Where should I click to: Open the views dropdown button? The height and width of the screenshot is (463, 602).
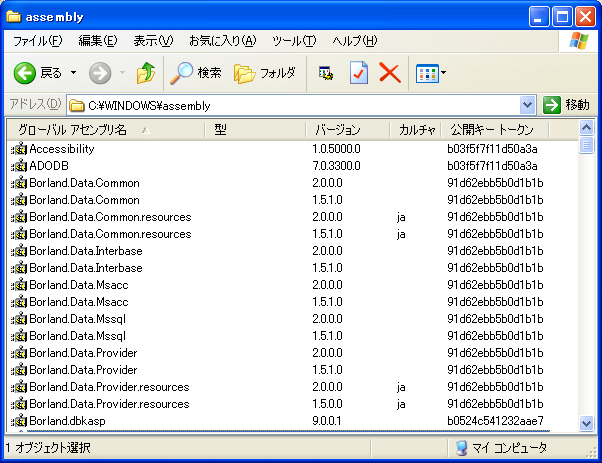pyautogui.click(x=431, y=73)
